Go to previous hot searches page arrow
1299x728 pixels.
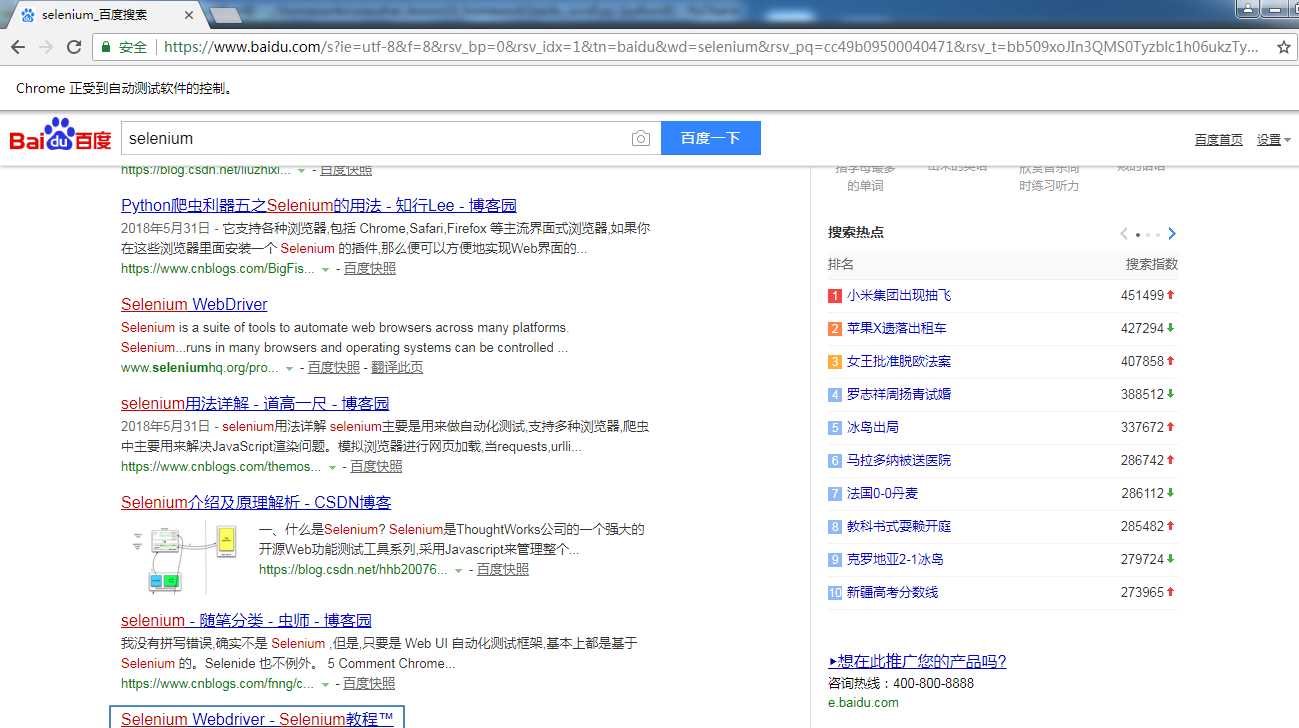1124,233
